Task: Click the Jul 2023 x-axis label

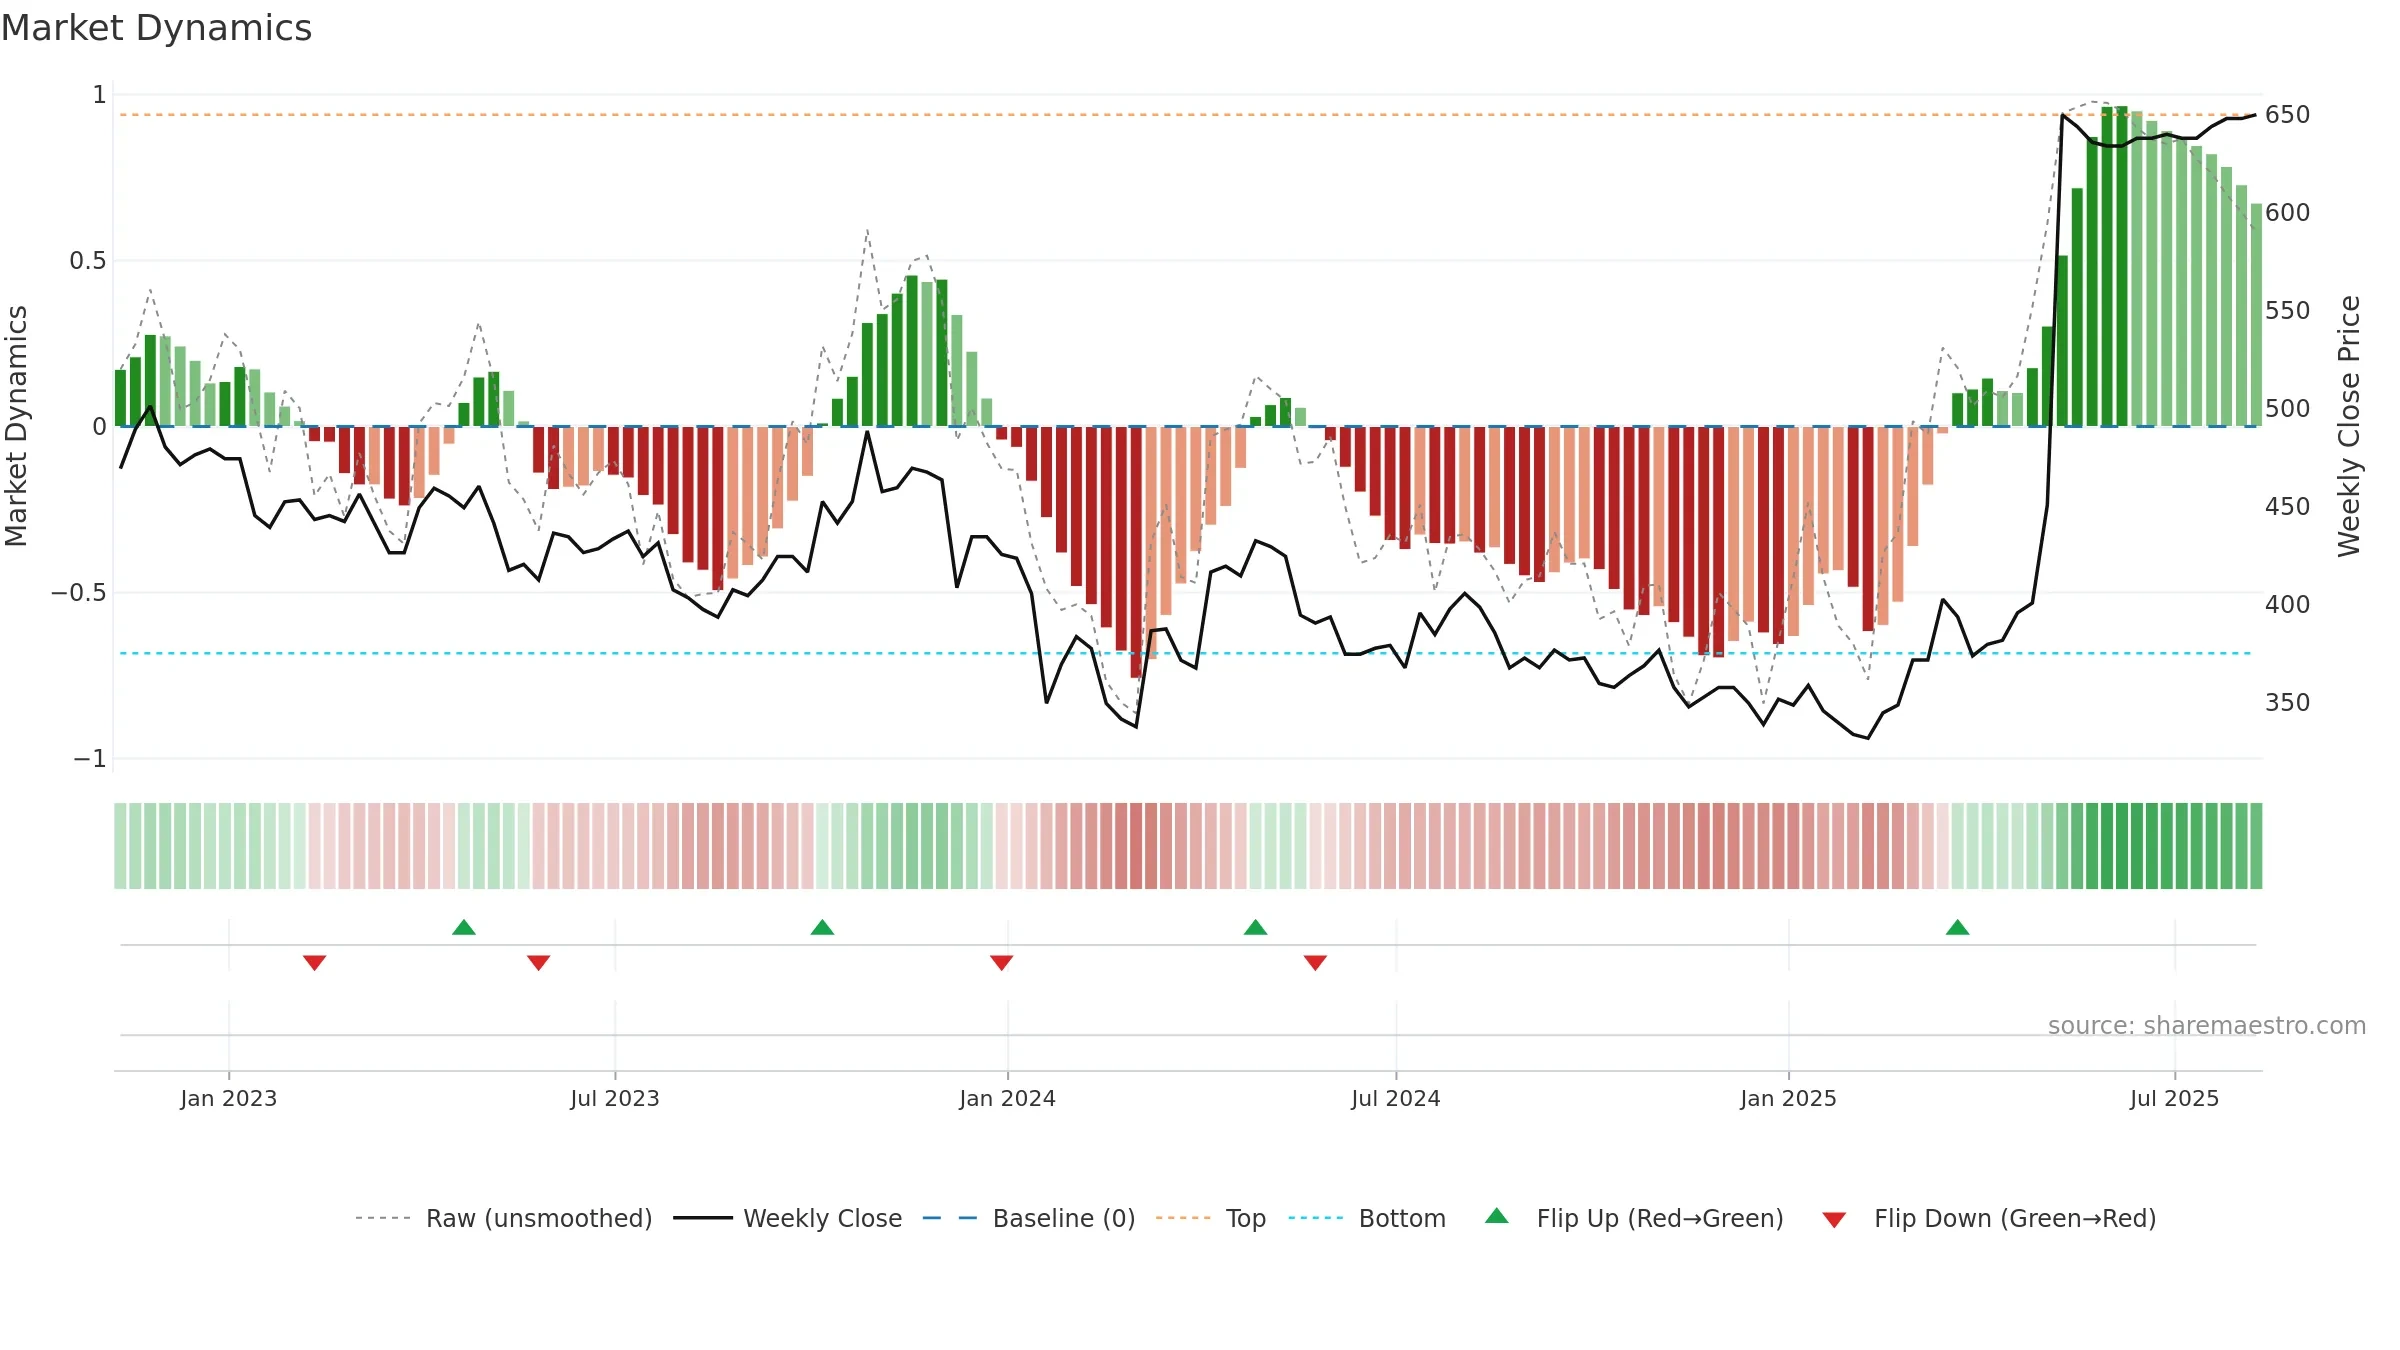Action: point(615,1098)
